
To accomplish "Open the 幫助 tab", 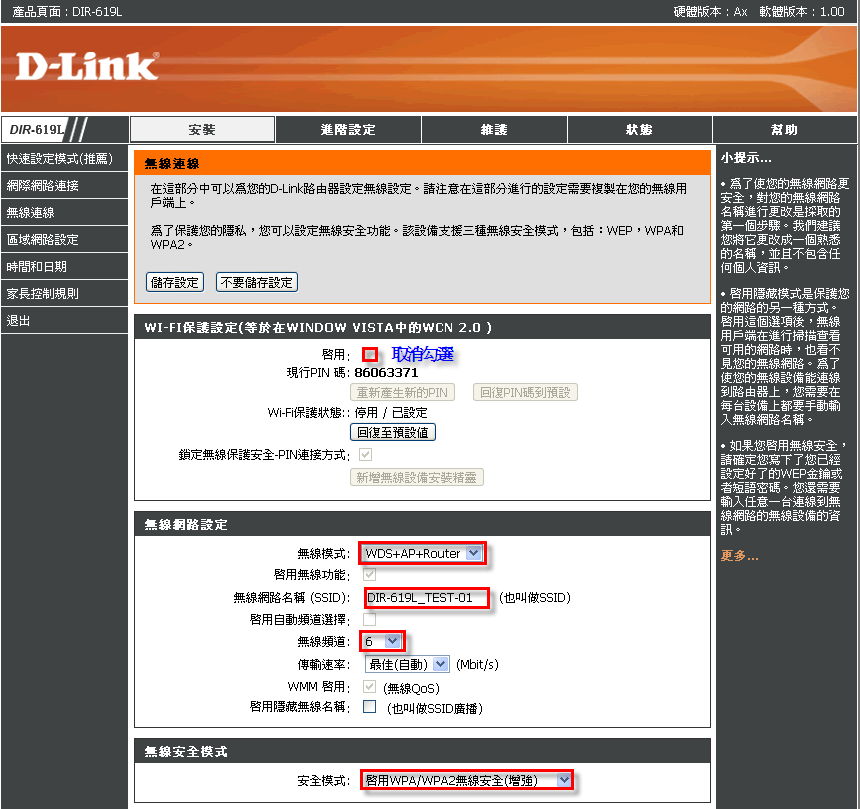I will [784, 129].
